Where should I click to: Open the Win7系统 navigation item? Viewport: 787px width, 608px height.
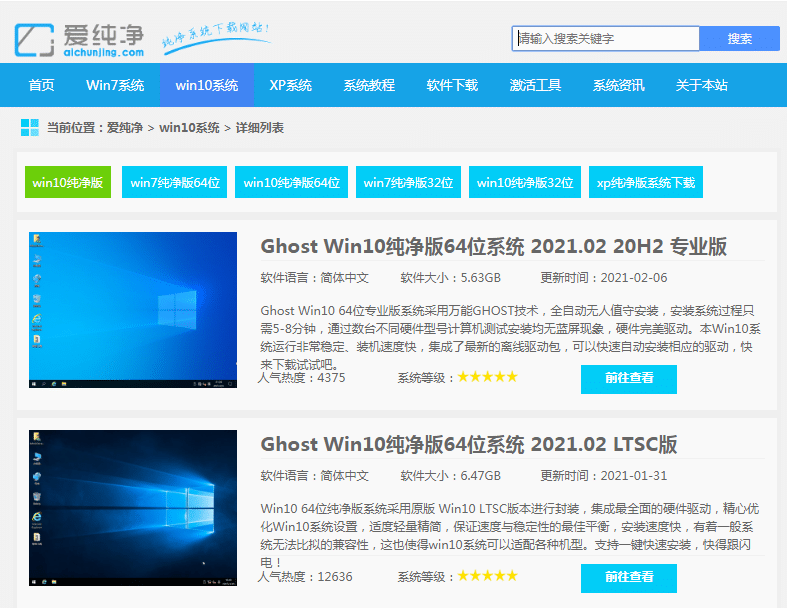coord(115,85)
